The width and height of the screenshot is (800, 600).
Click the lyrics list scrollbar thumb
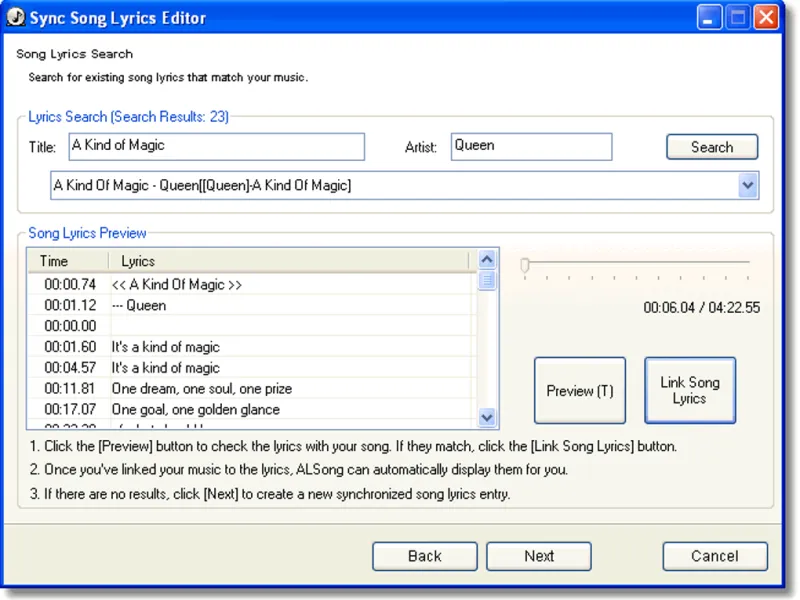487,280
